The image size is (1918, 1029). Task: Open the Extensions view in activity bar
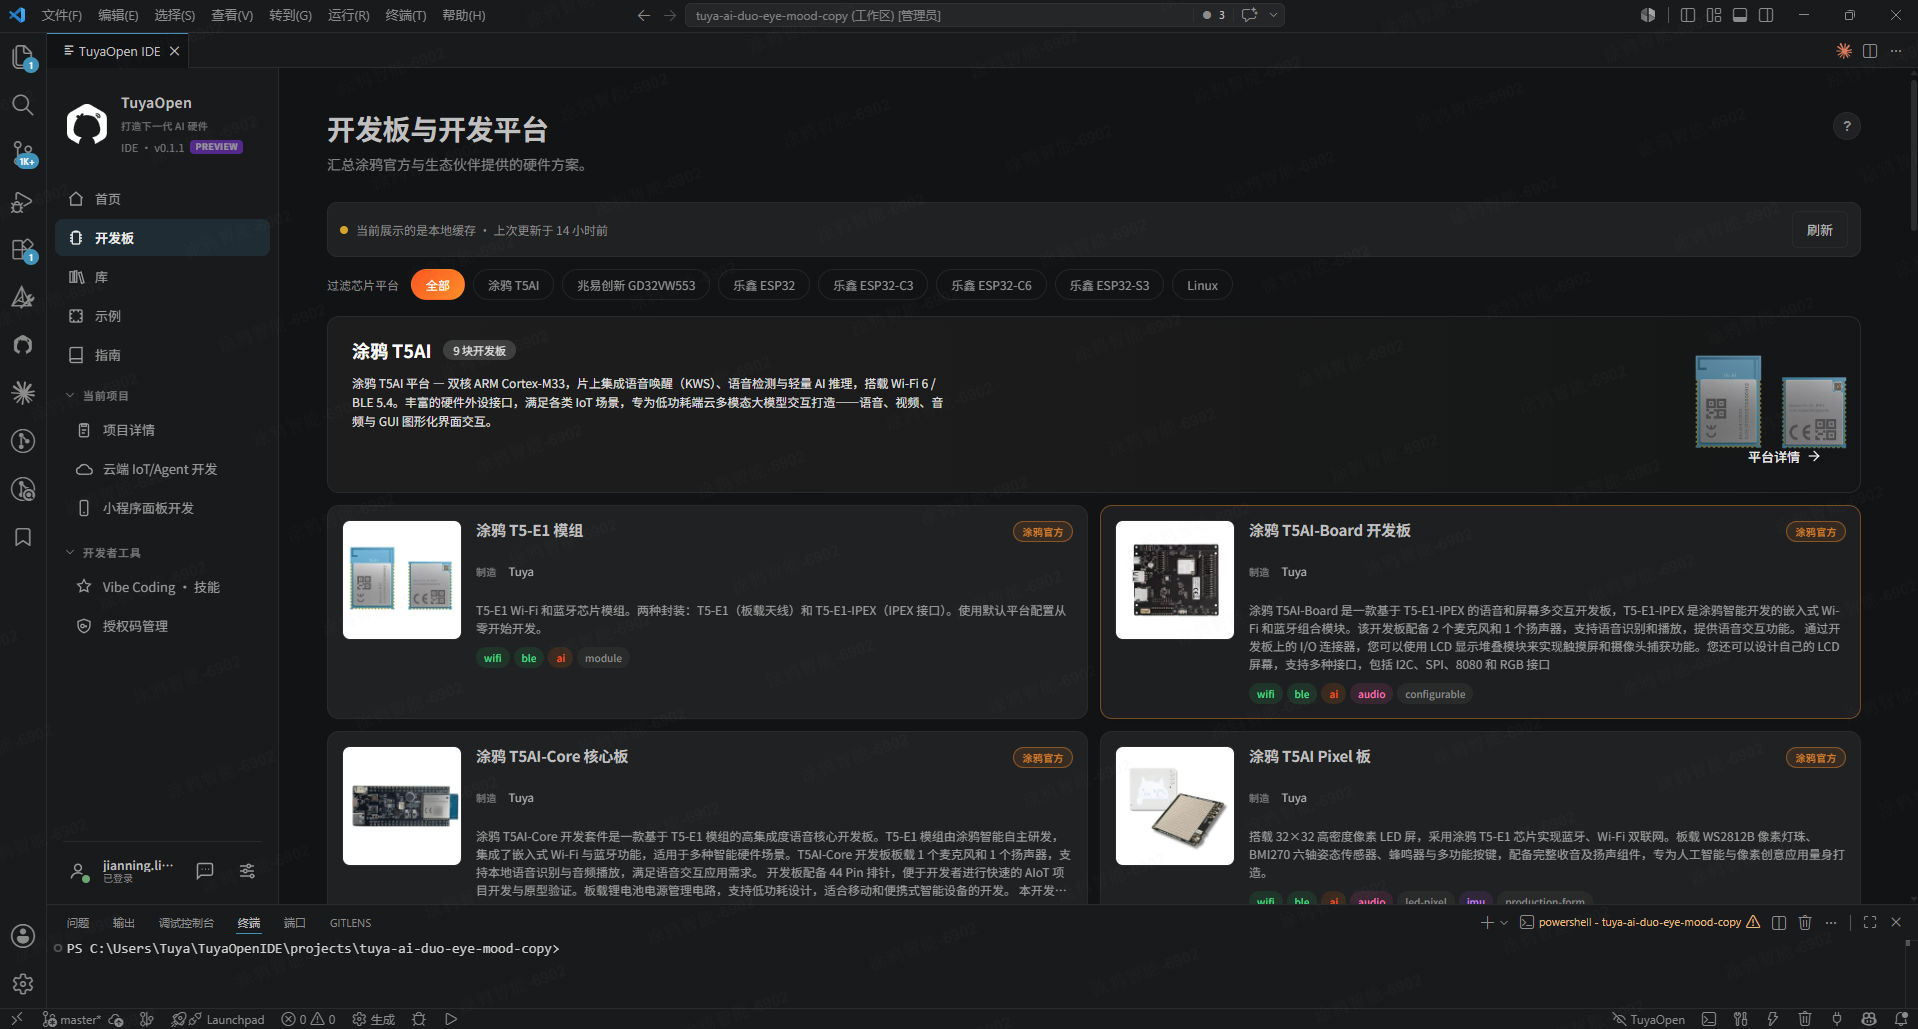coord(22,249)
